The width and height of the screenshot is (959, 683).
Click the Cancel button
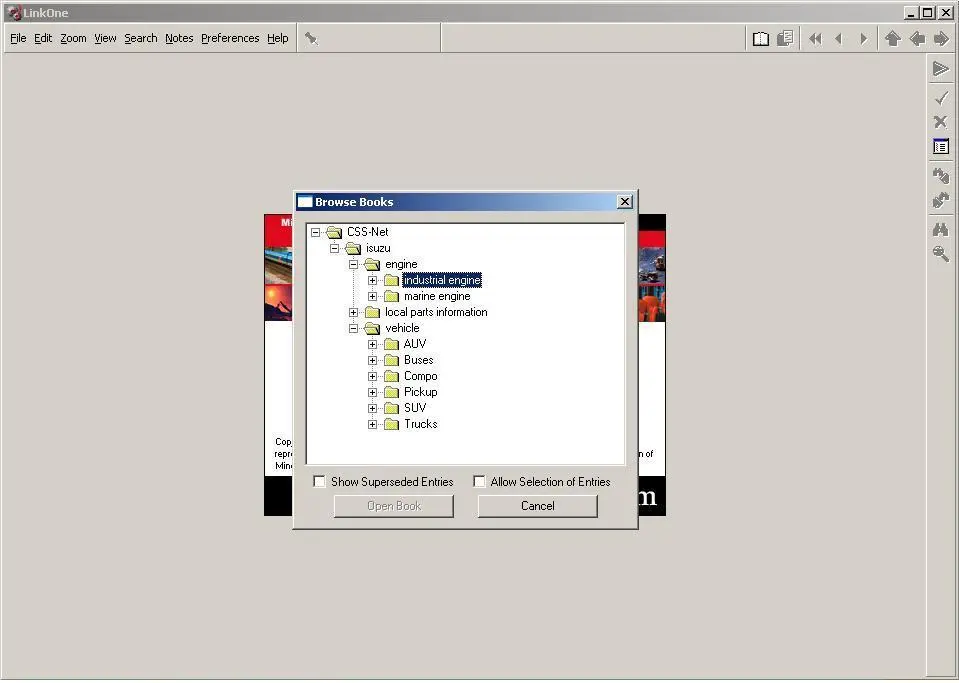pyautogui.click(x=538, y=506)
